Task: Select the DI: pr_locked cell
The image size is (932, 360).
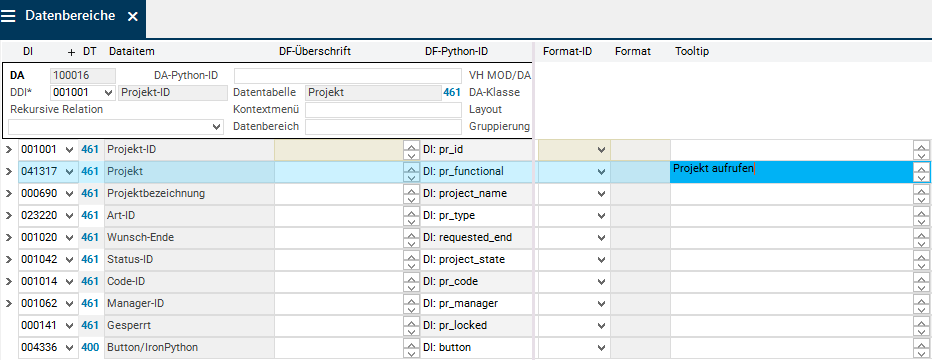Action: tap(476, 326)
